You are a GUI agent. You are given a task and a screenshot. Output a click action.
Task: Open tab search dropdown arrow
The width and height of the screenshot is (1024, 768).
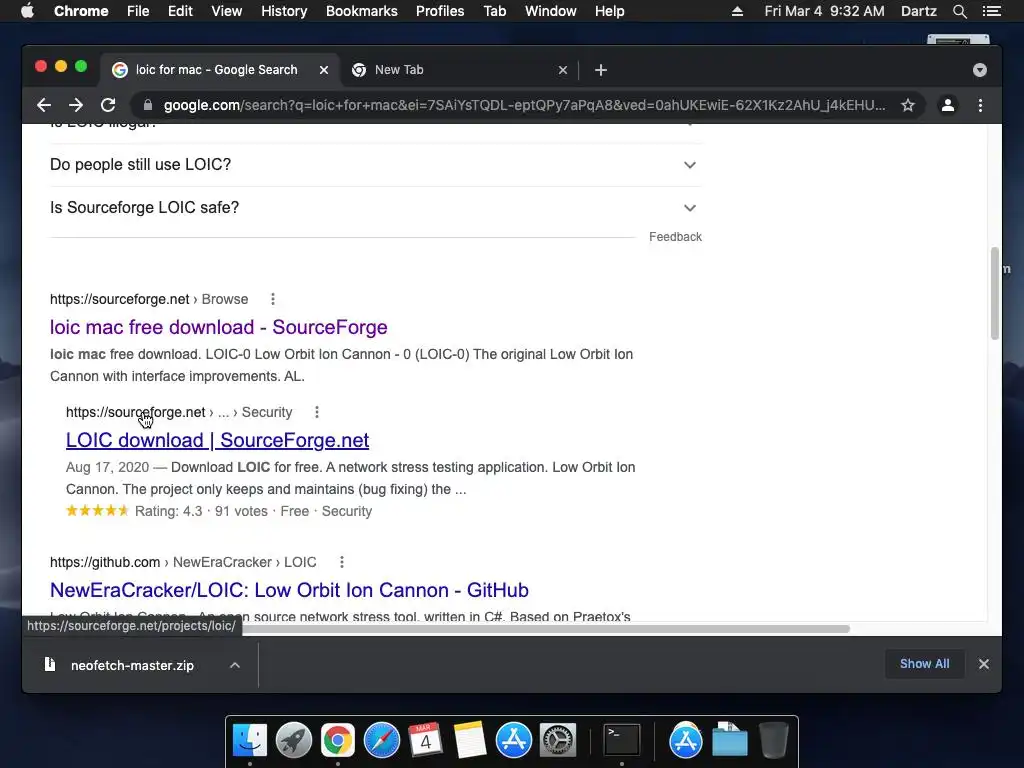click(x=980, y=70)
